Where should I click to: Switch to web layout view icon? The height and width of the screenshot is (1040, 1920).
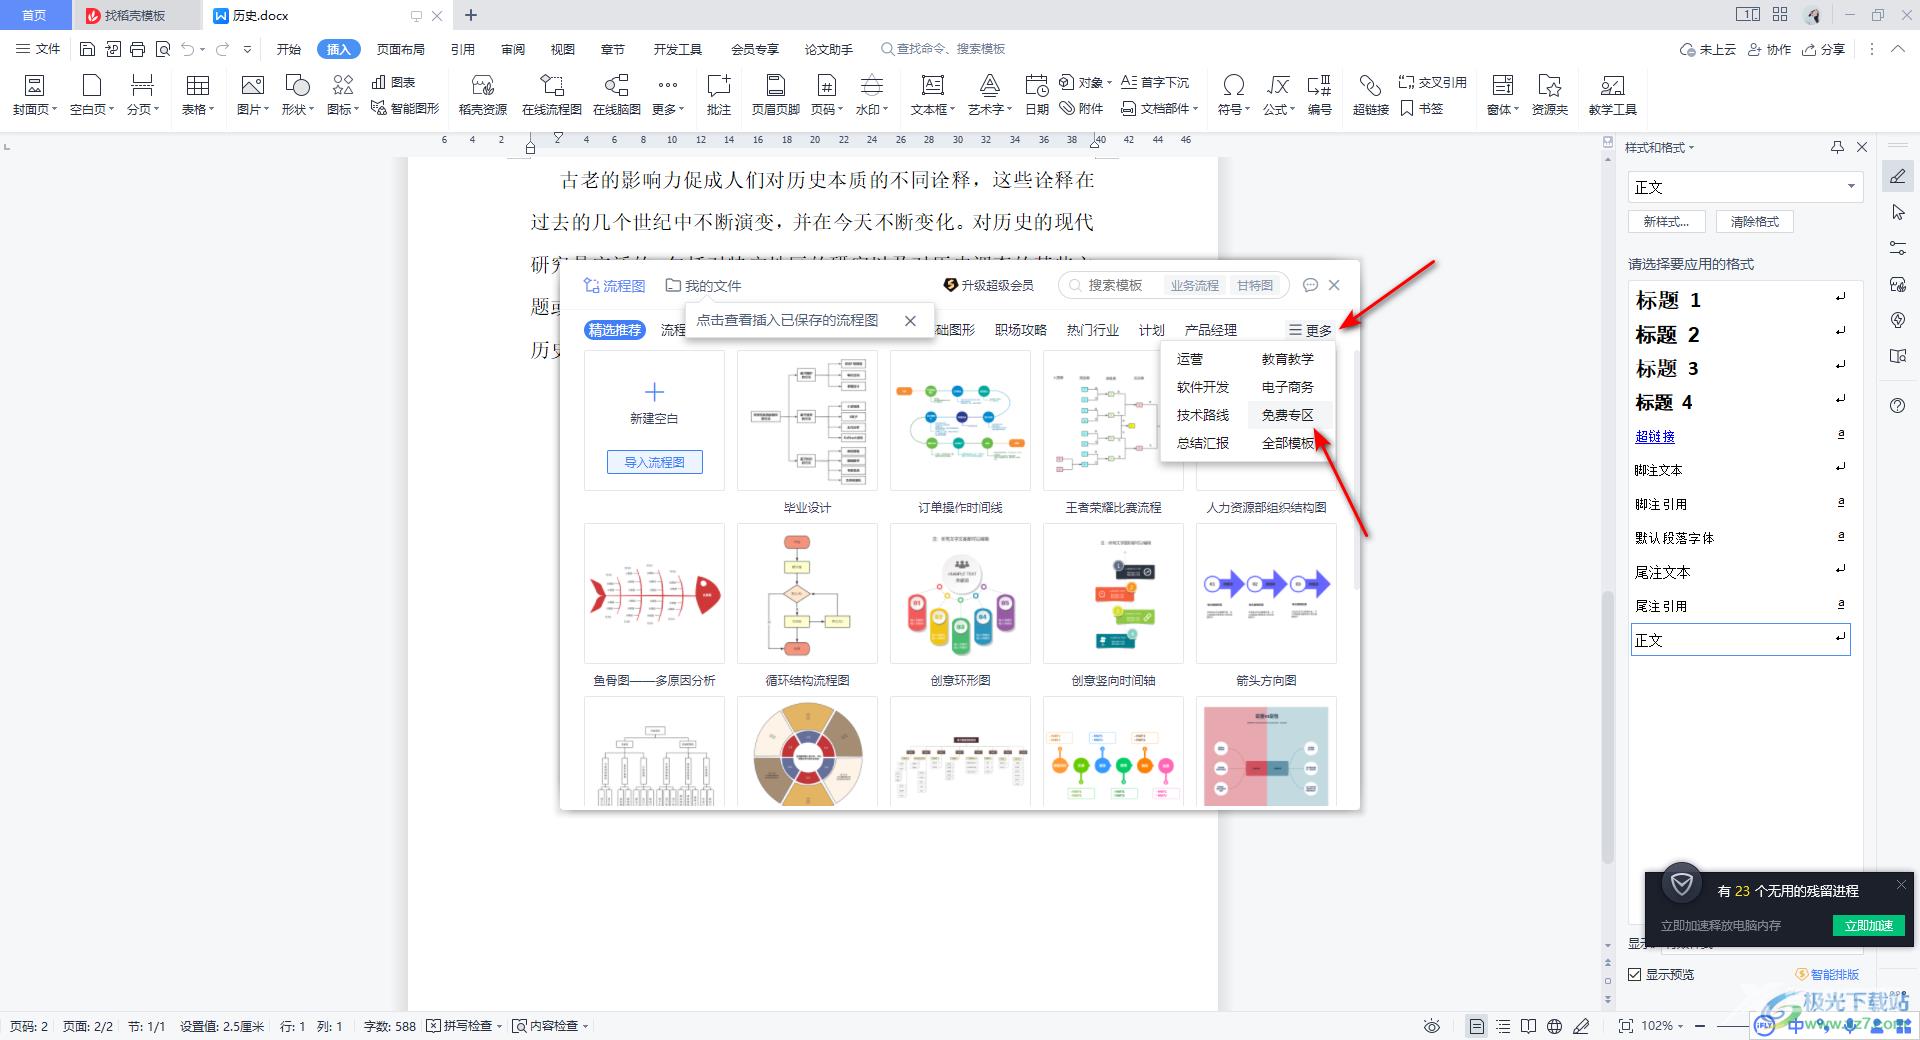pos(1554,1026)
